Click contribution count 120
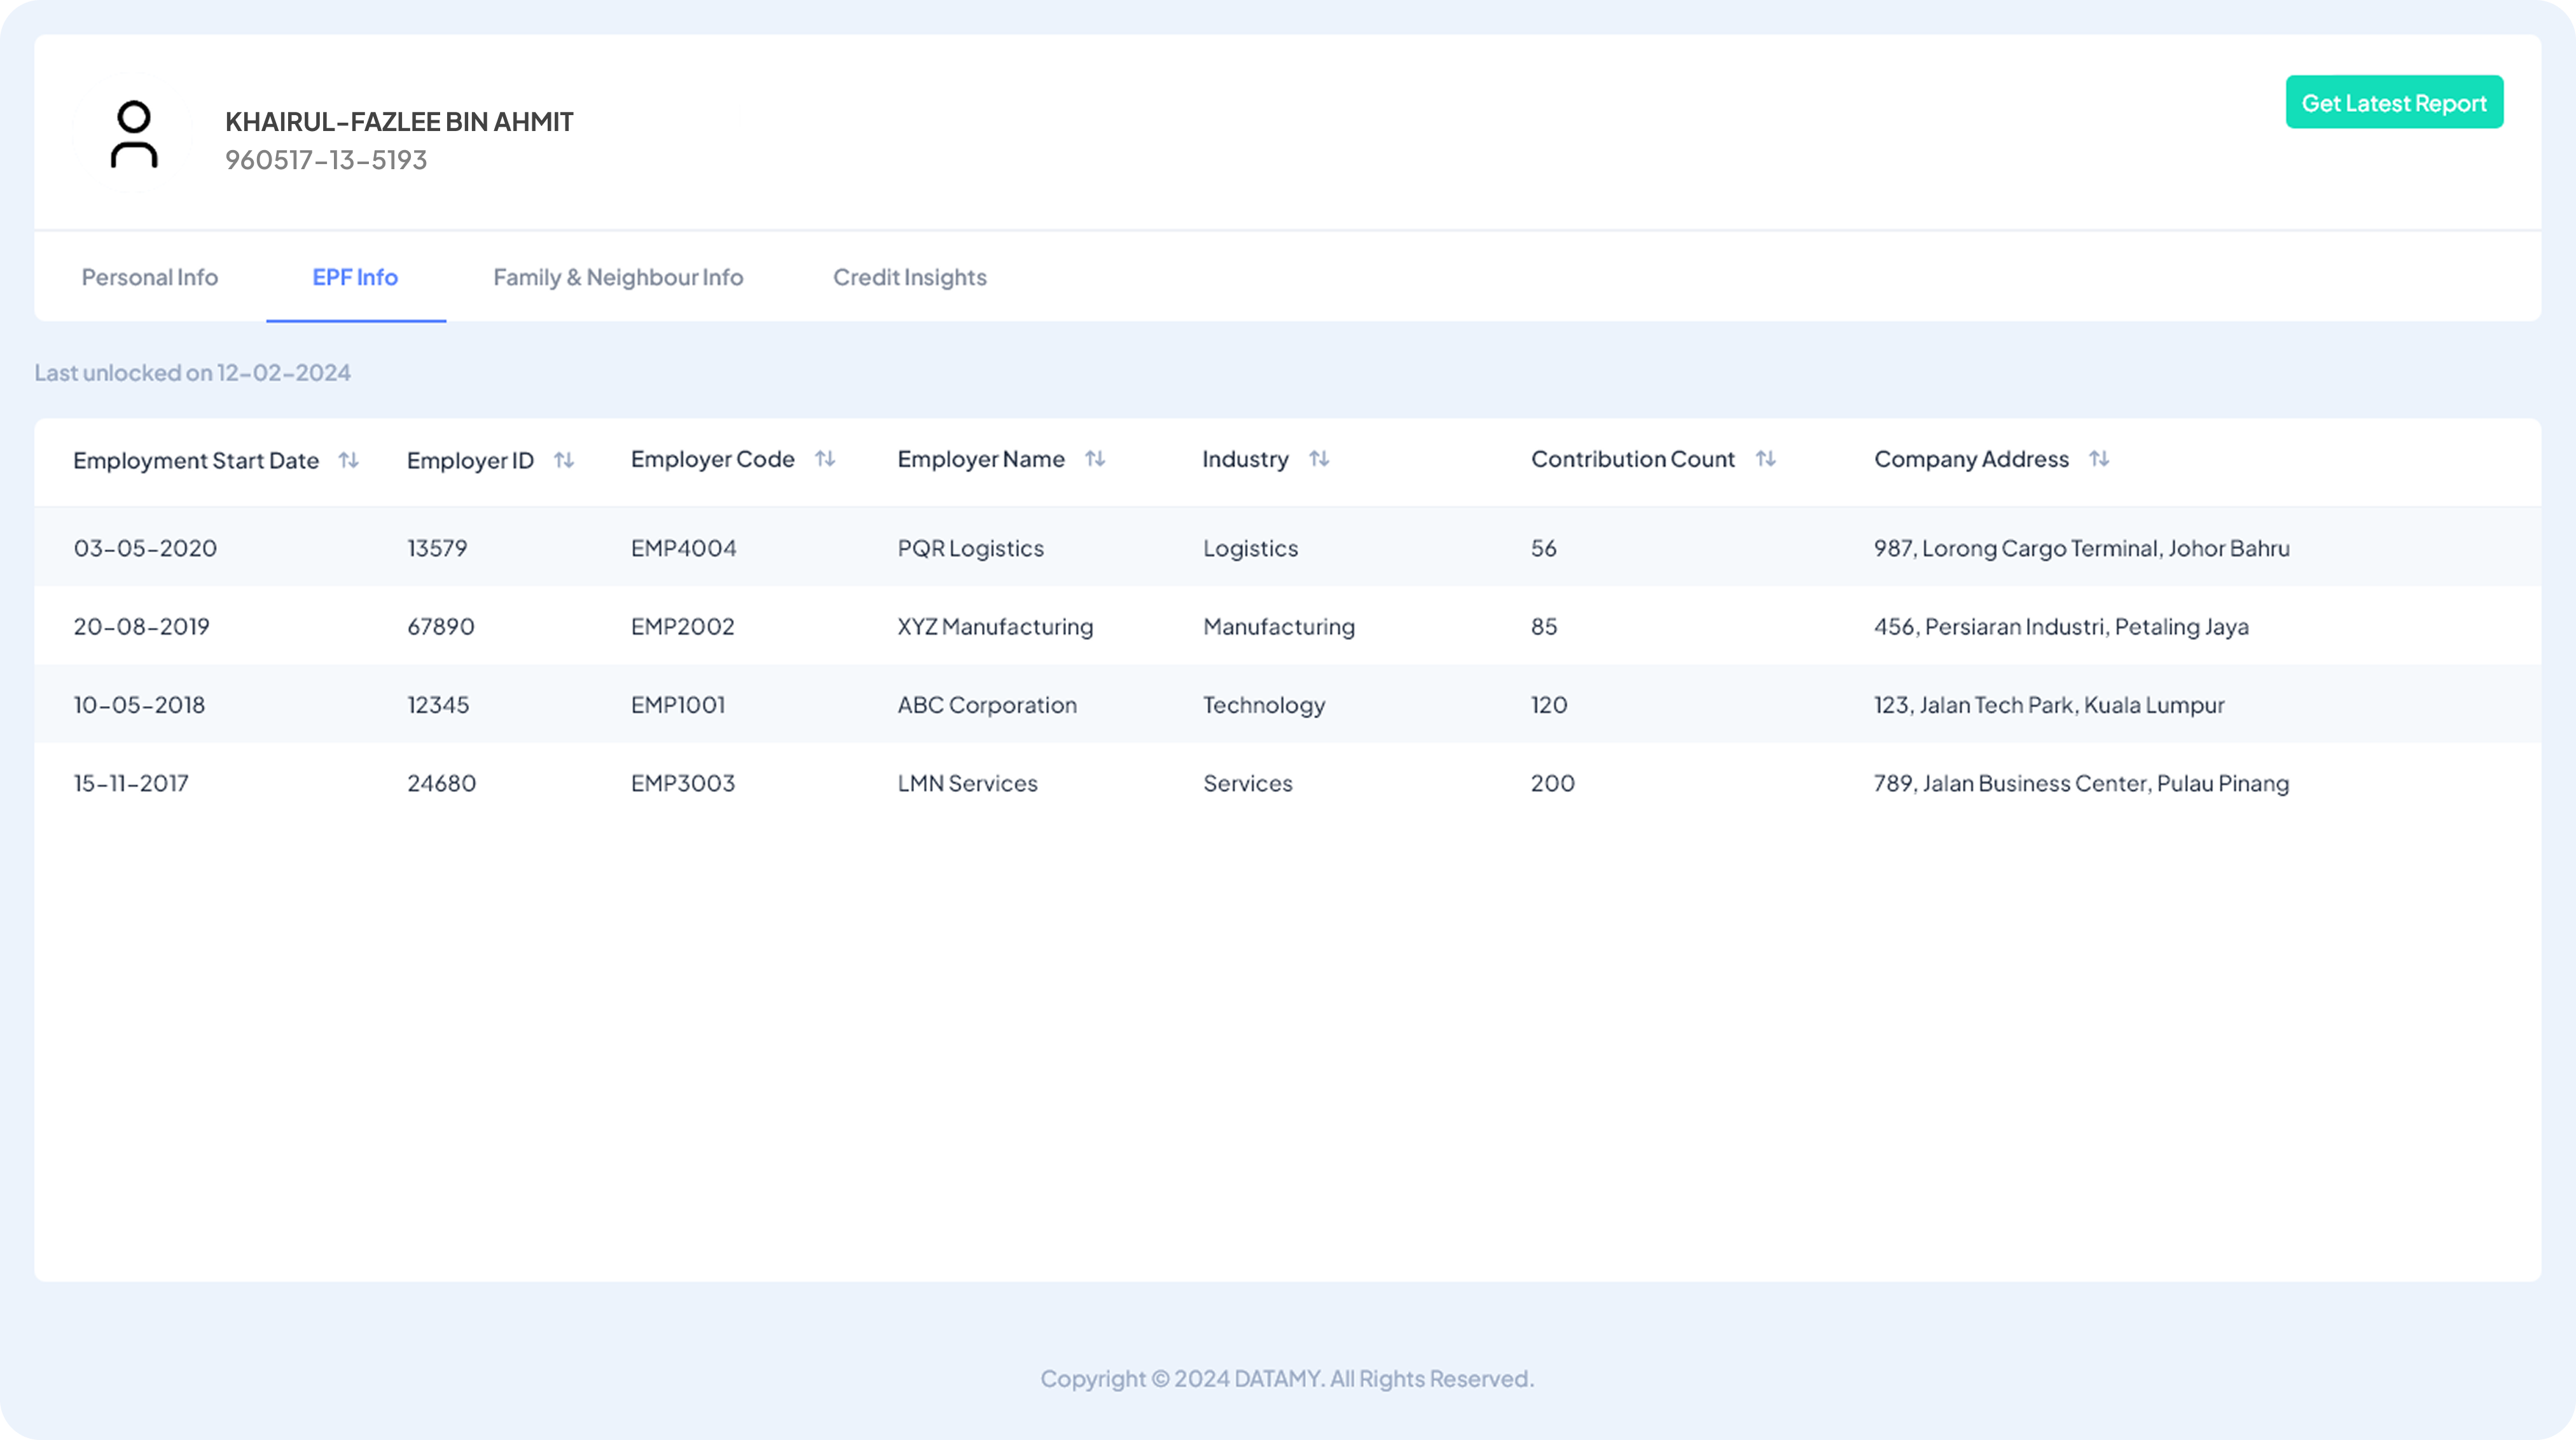 1549,705
